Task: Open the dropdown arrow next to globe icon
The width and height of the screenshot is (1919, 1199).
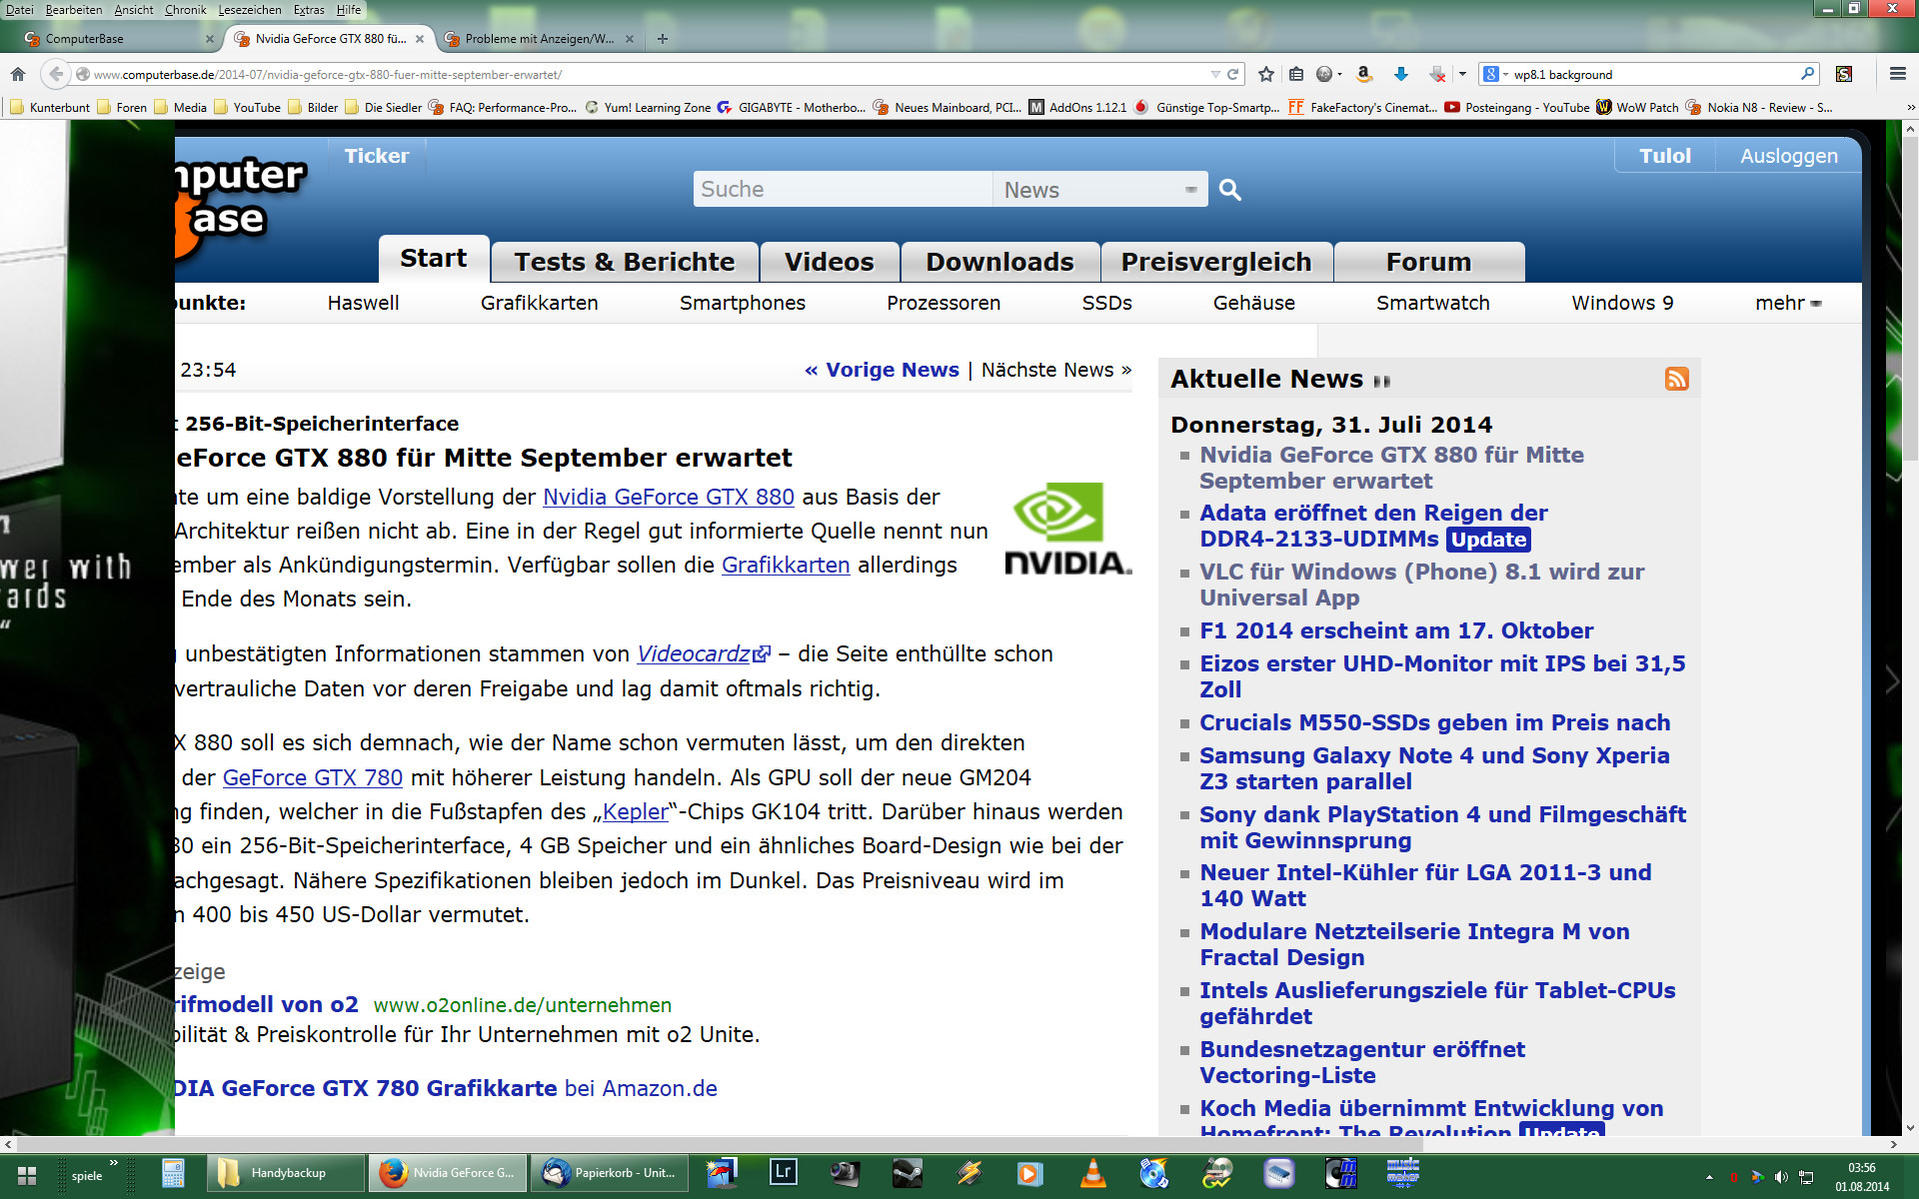Action: point(1340,74)
